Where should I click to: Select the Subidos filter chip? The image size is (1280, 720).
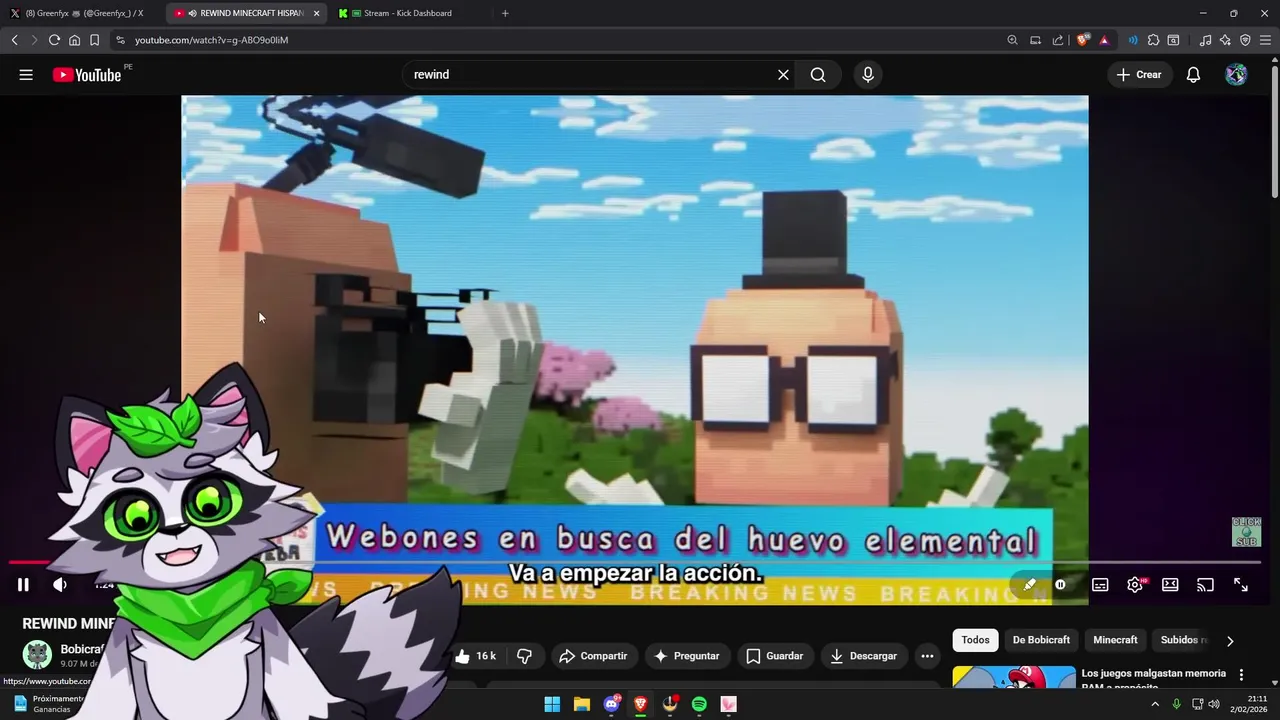(x=1183, y=640)
